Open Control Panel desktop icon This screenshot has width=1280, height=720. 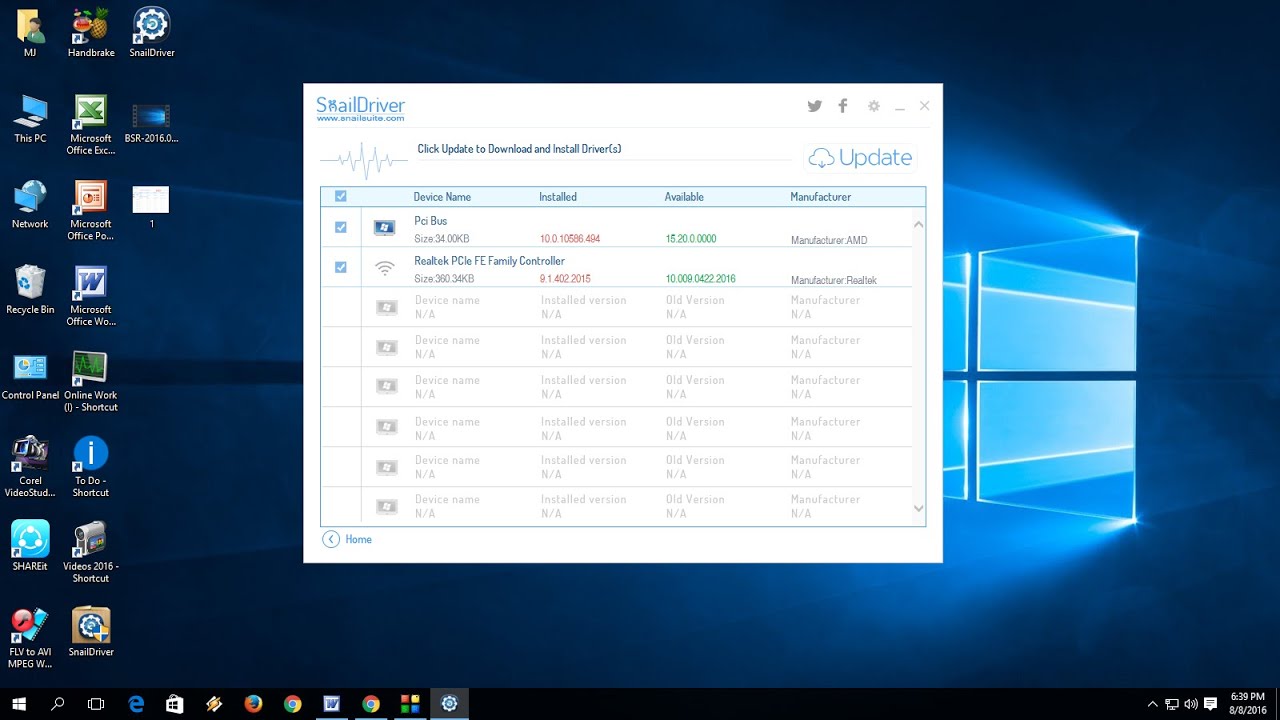click(x=30, y=376)
